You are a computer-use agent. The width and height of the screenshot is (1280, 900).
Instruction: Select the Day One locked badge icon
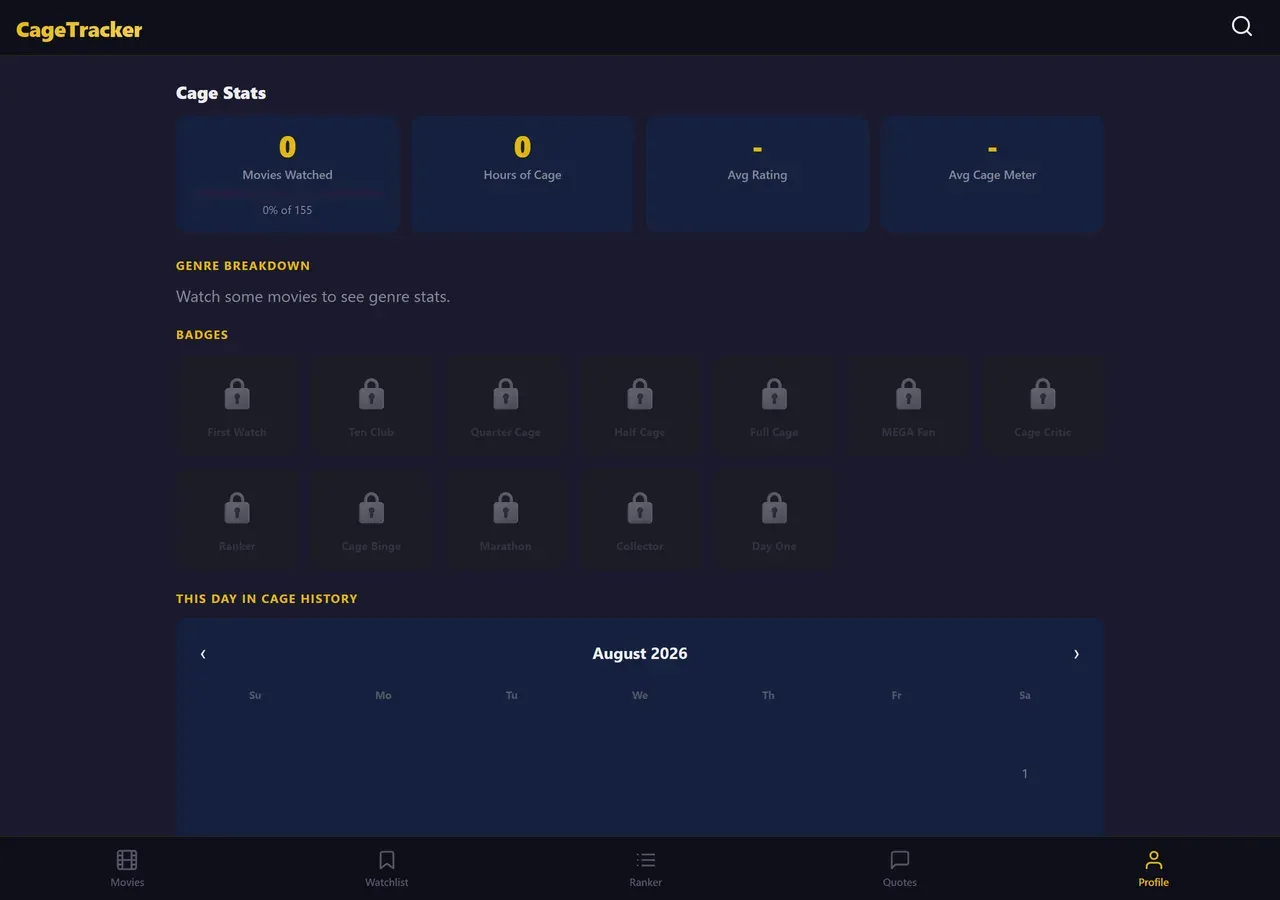pos(774,508)
